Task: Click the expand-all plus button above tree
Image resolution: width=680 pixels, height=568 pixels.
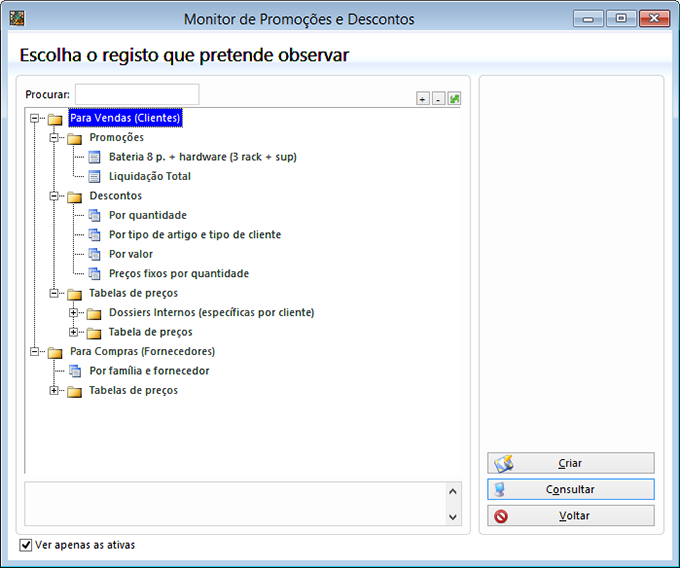Action: tap(422, 99)
